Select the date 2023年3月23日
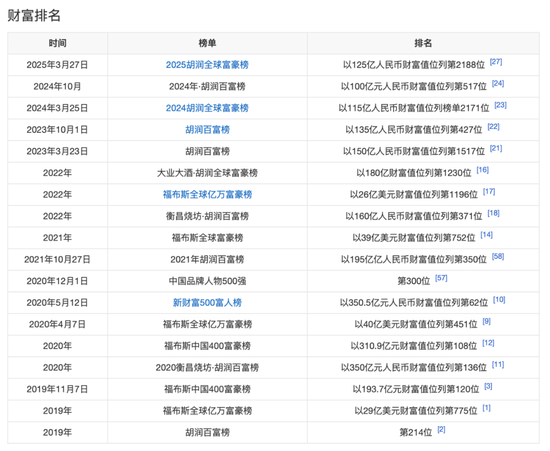The height and width of the screenshot is (451, 550). [57, 152]
